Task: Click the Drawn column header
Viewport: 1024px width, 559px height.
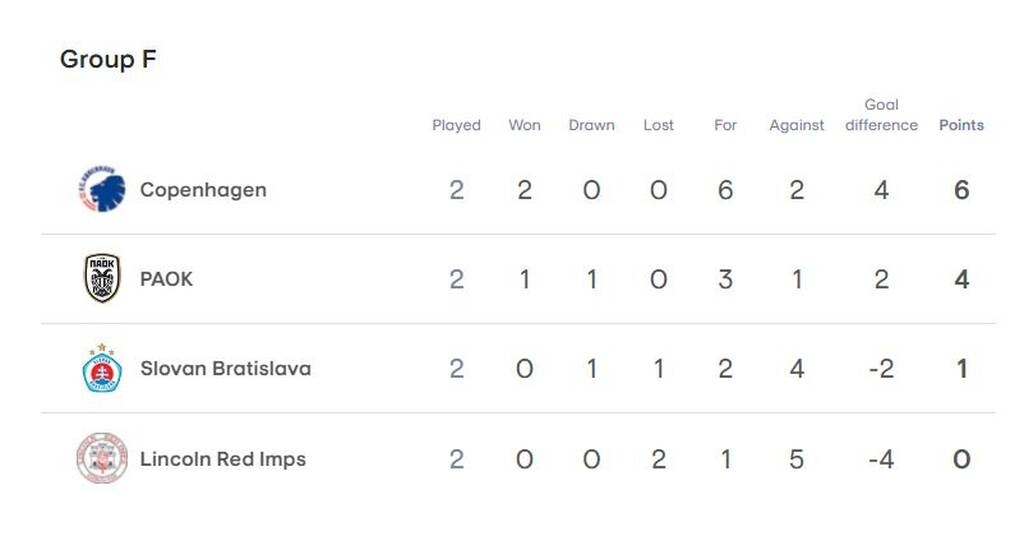Action: [x=591, y=125]
